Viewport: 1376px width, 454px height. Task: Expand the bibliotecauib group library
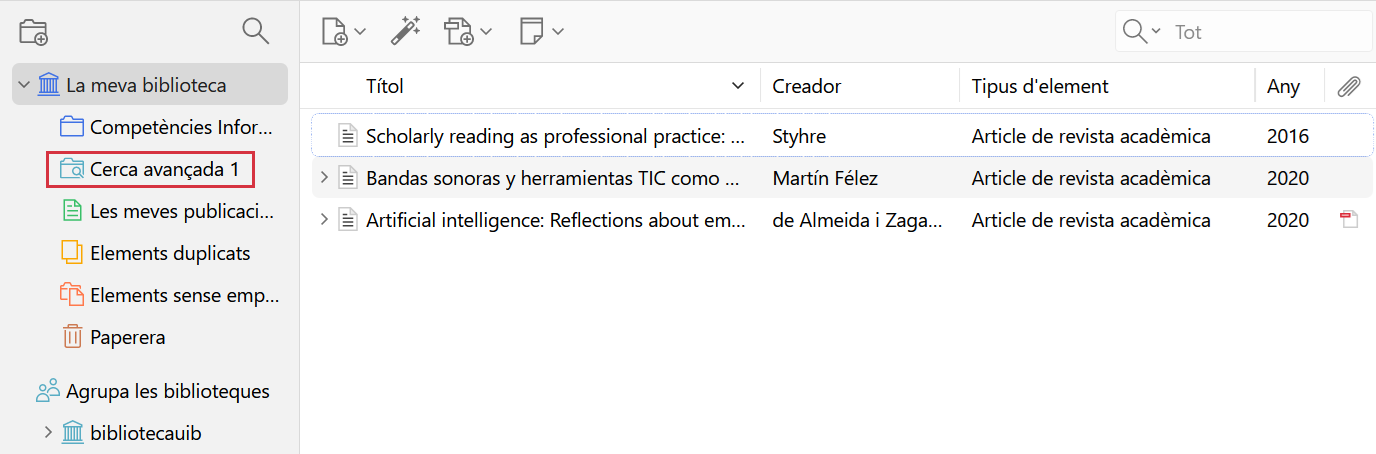tap(47, 433)
